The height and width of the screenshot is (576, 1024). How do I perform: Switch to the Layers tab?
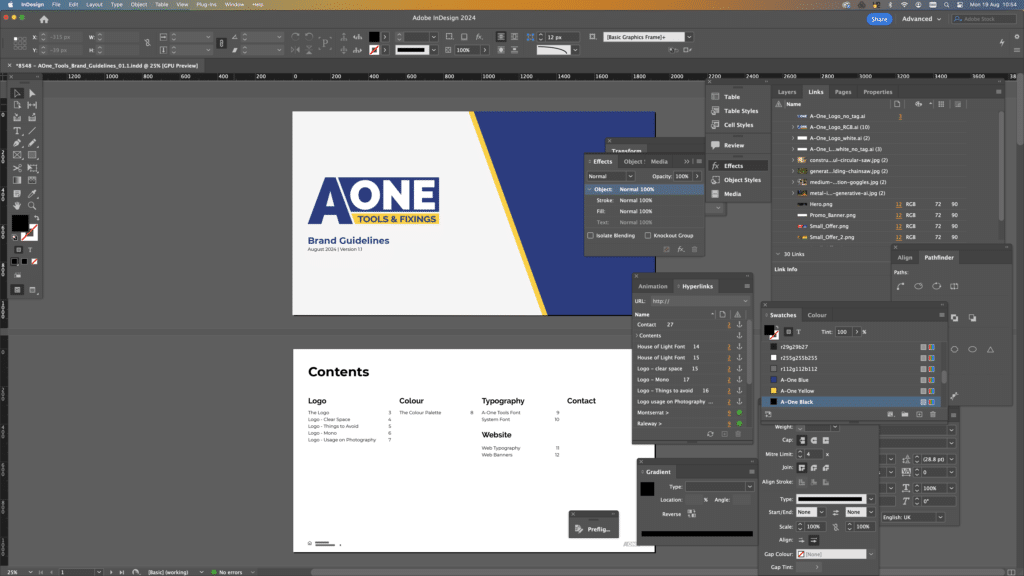tap(787, 92)
